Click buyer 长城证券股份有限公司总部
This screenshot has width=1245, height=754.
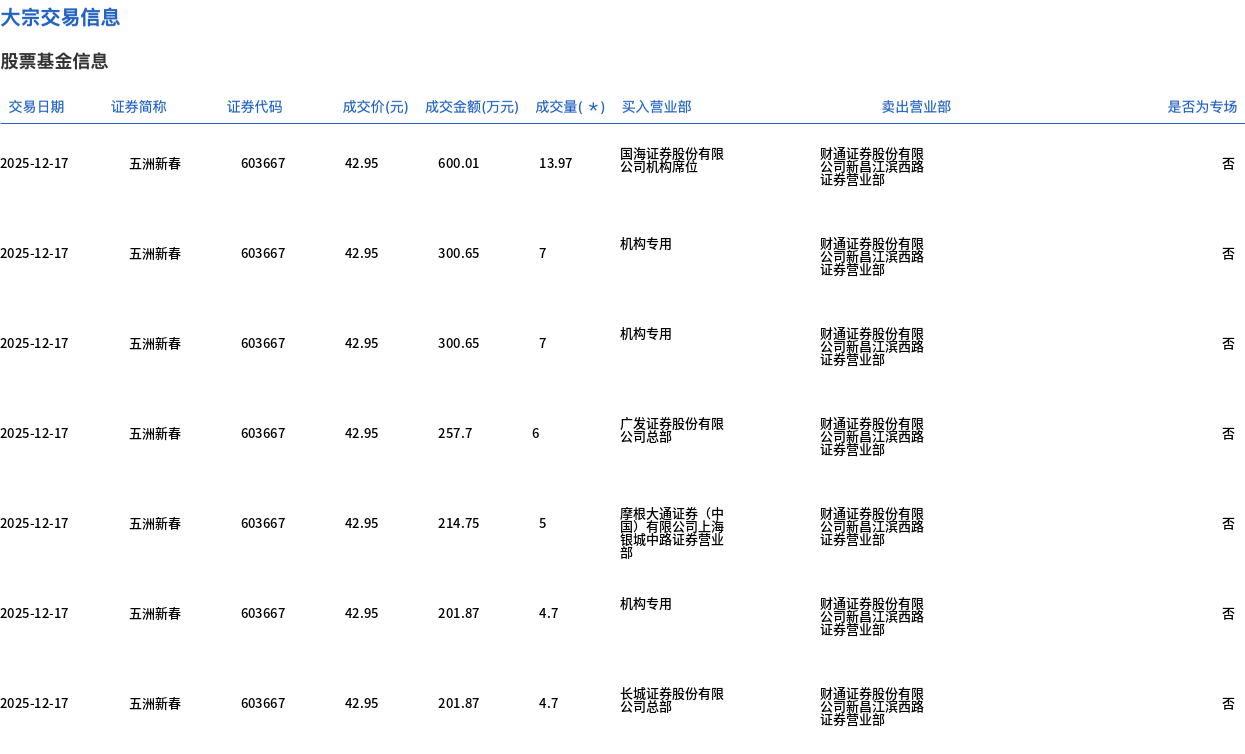tap(672, 700)
